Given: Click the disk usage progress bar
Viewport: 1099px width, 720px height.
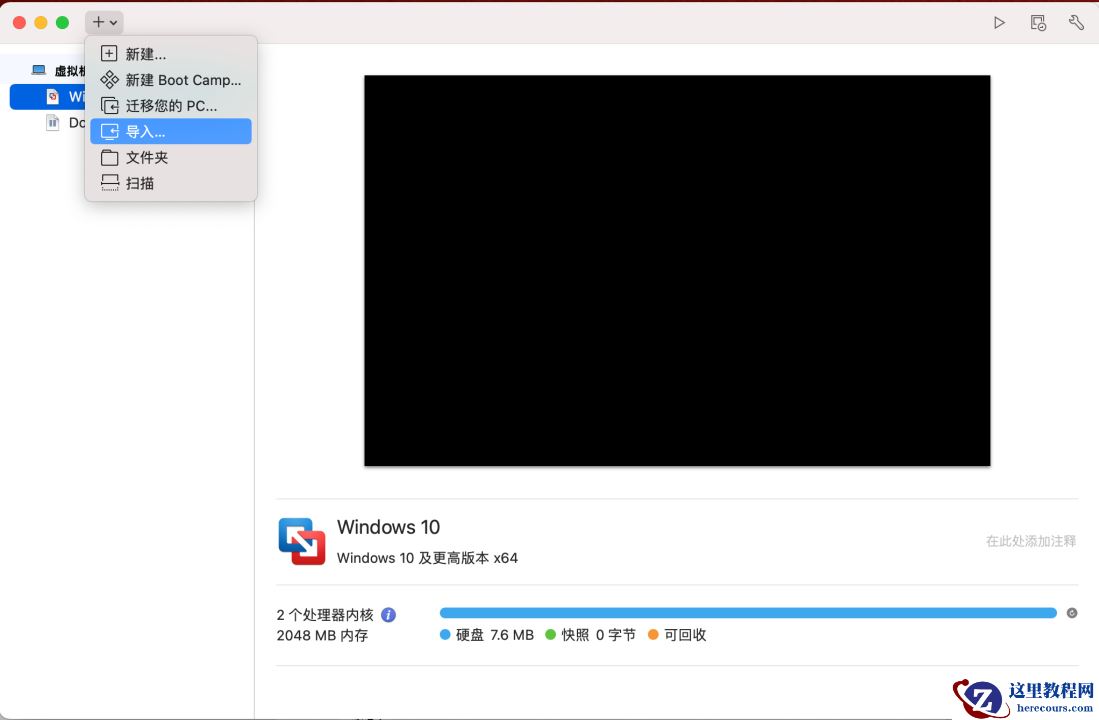Looking at the screenshot, I should (748, 613).
